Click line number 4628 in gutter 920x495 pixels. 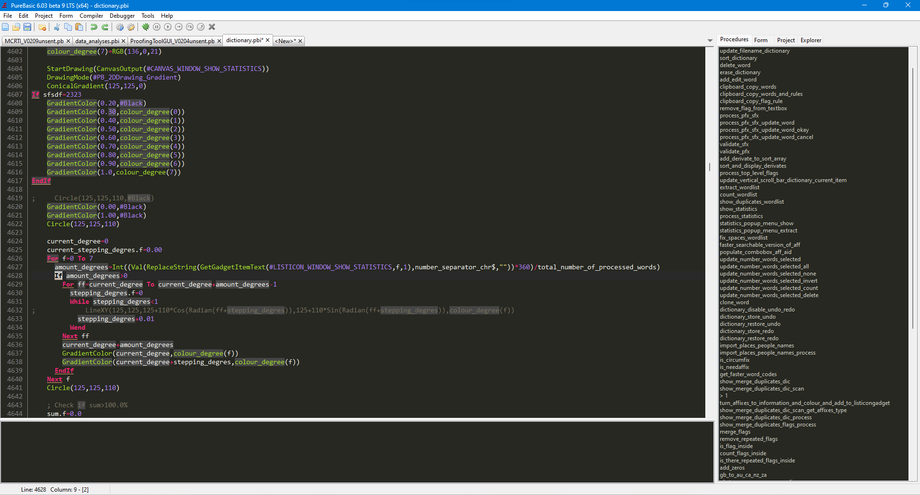(x=15, y=276)
